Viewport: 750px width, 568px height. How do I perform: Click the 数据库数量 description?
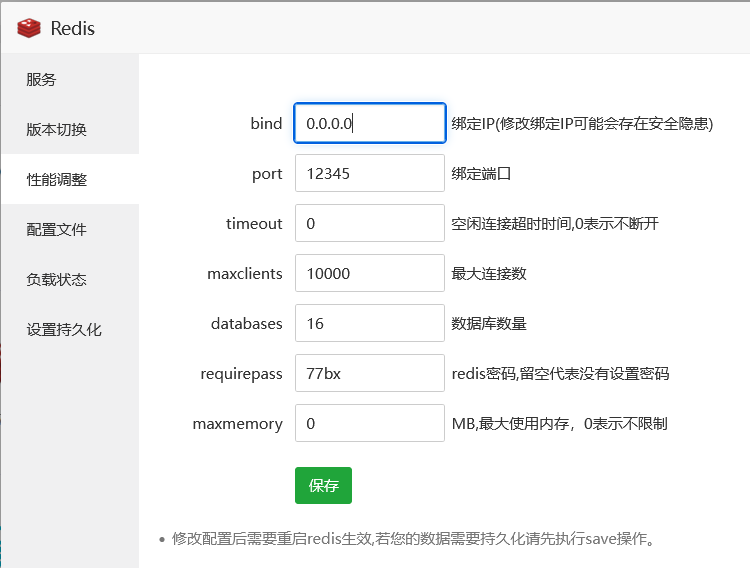(489, 323)
